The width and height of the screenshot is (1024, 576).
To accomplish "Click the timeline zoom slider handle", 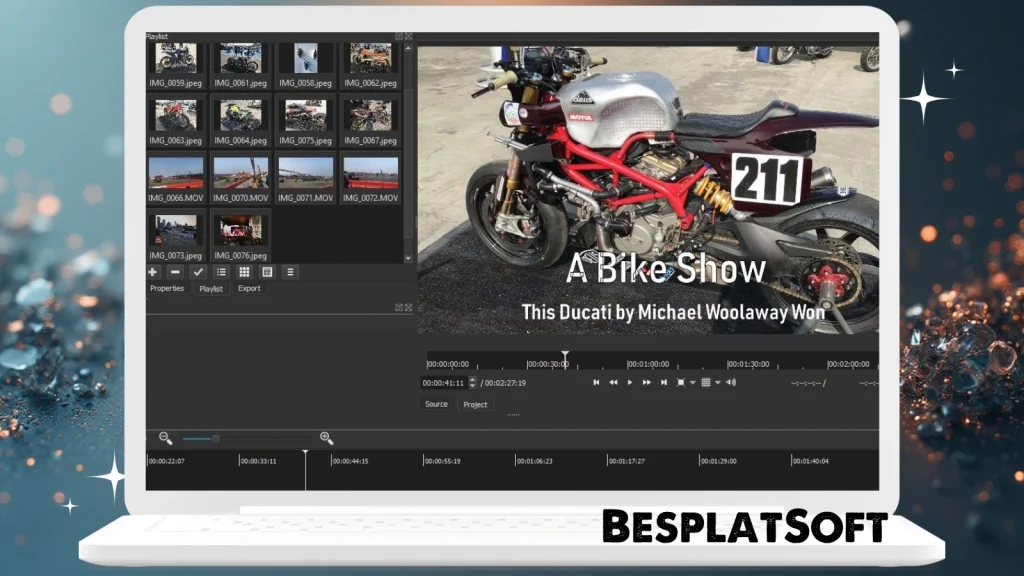I will [215, 438].
